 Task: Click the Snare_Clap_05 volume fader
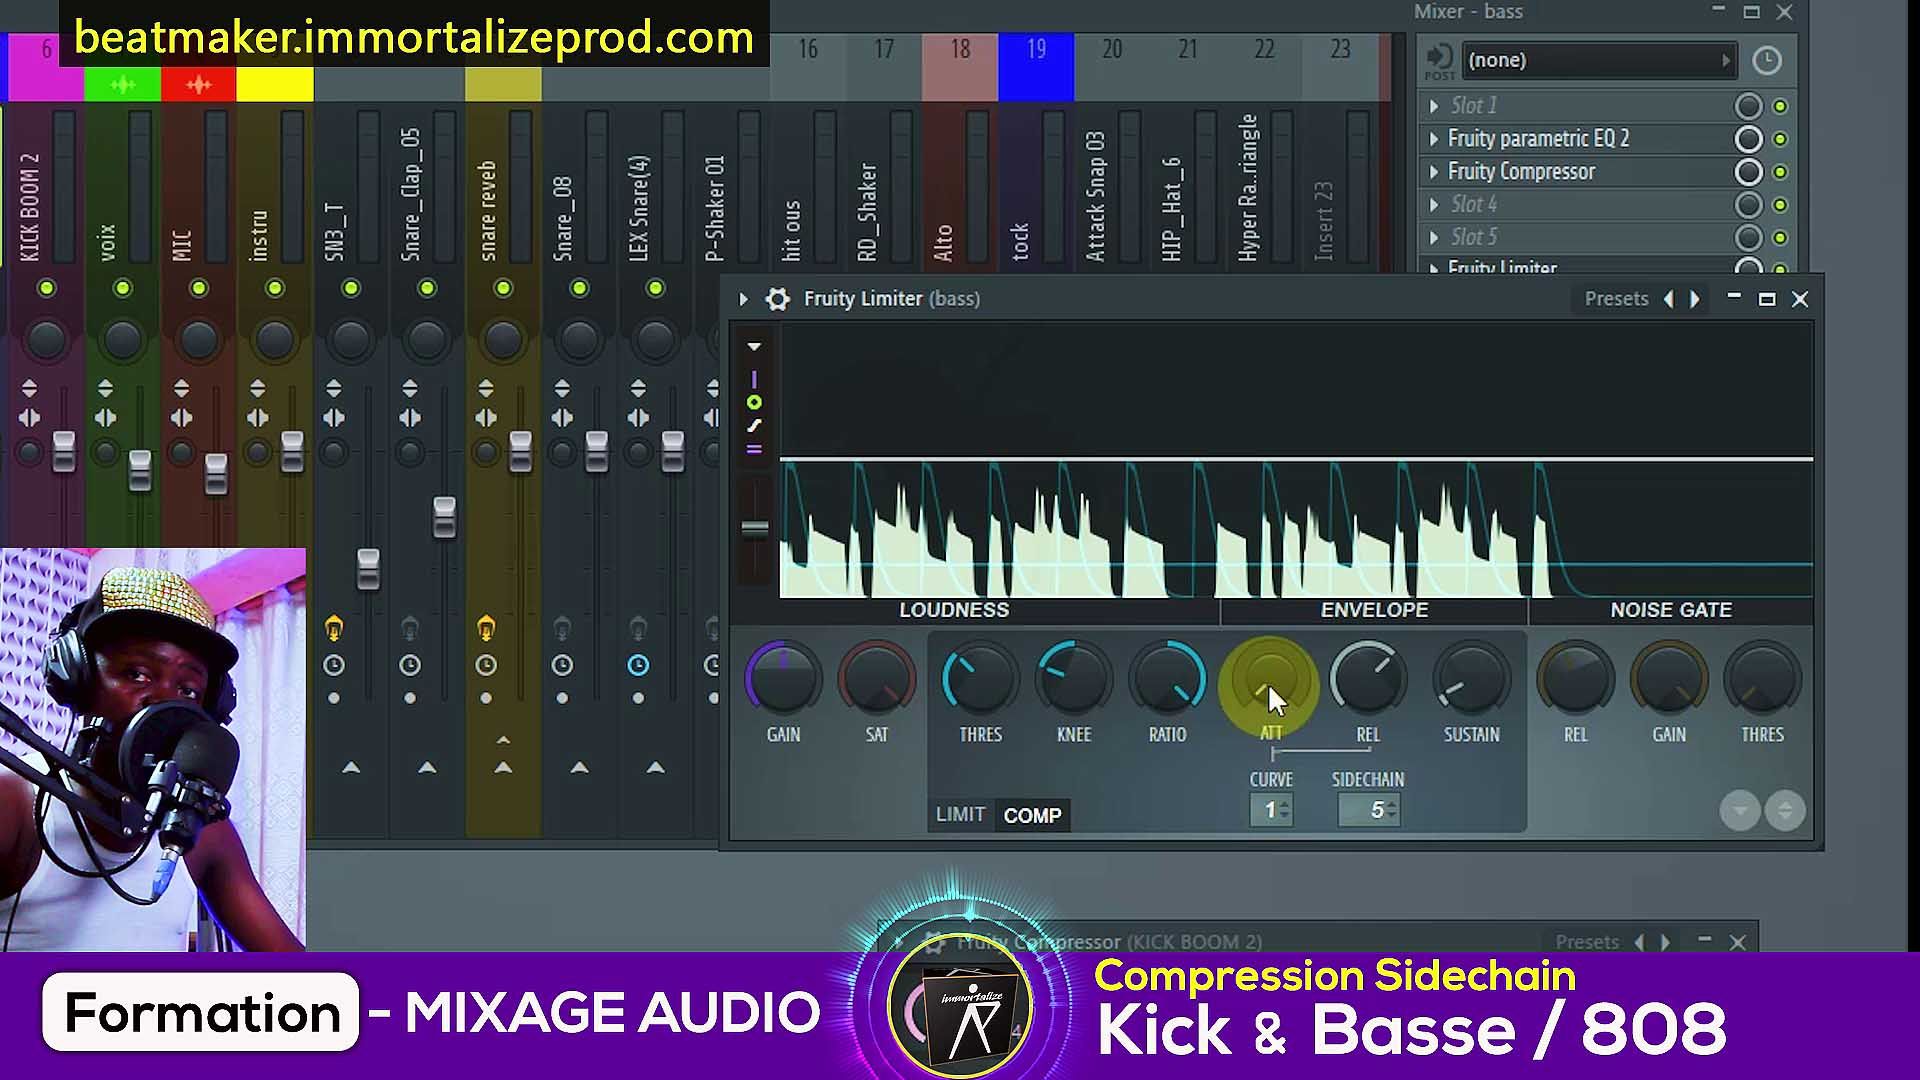444,517
